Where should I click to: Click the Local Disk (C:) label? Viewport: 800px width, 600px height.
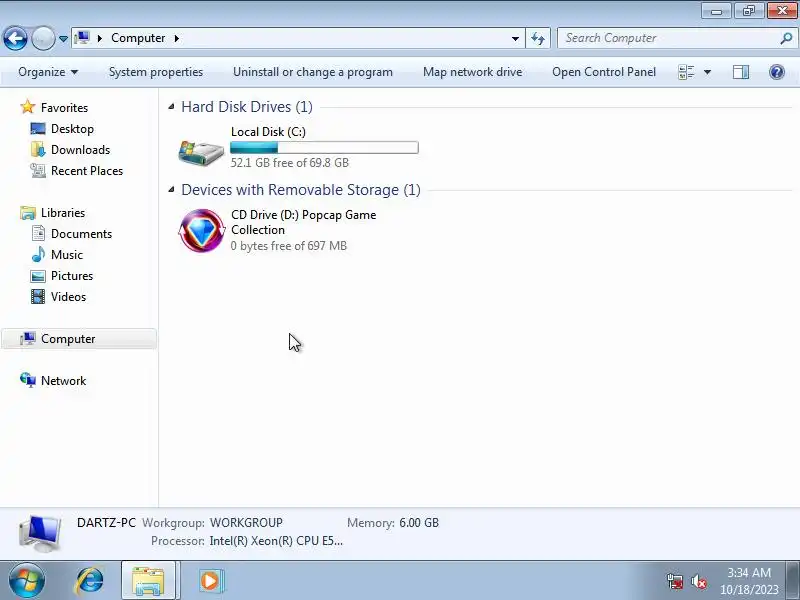point(268,132)
